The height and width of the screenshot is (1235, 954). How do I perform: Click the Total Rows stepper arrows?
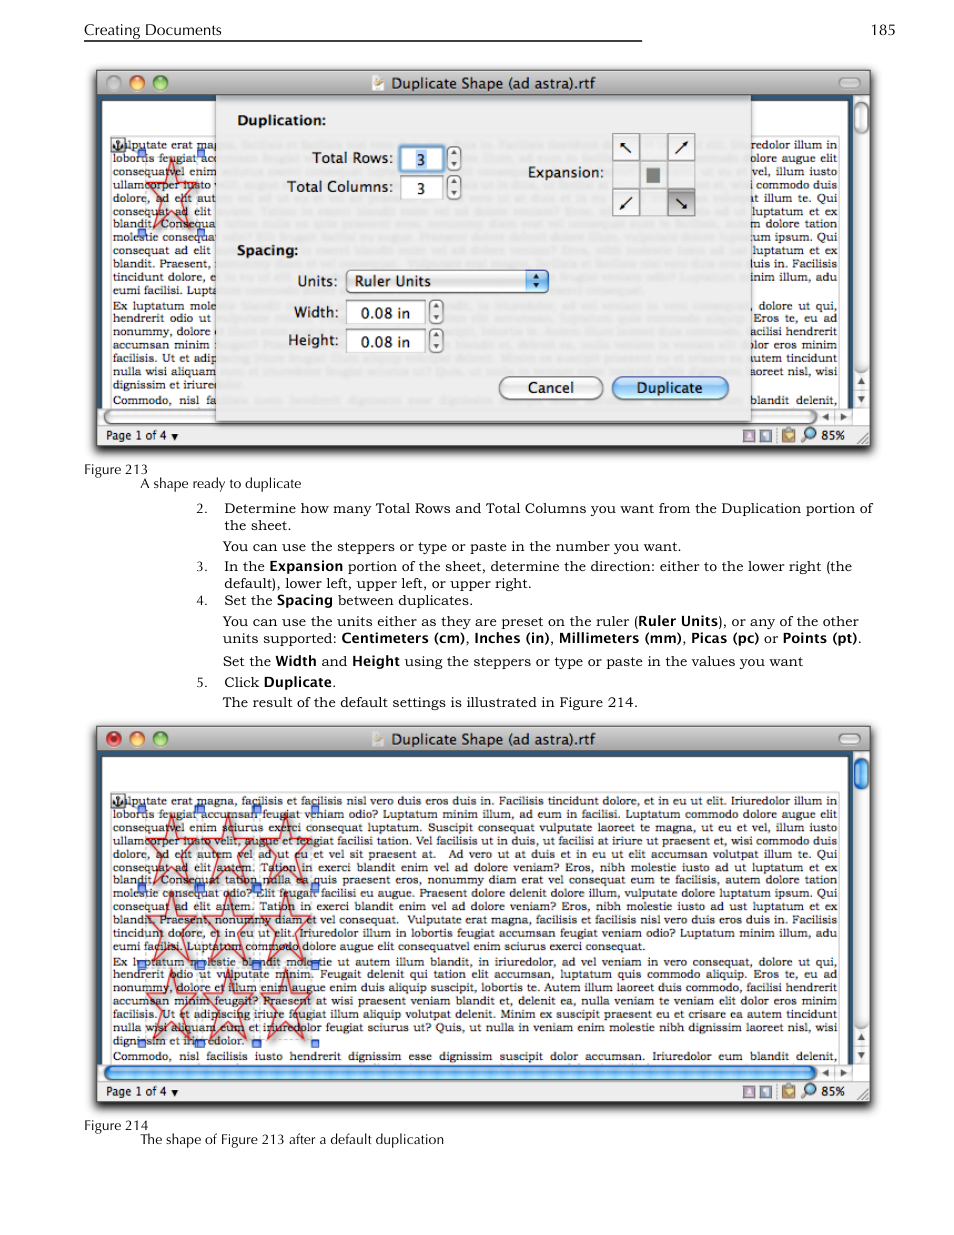point(454,159)
